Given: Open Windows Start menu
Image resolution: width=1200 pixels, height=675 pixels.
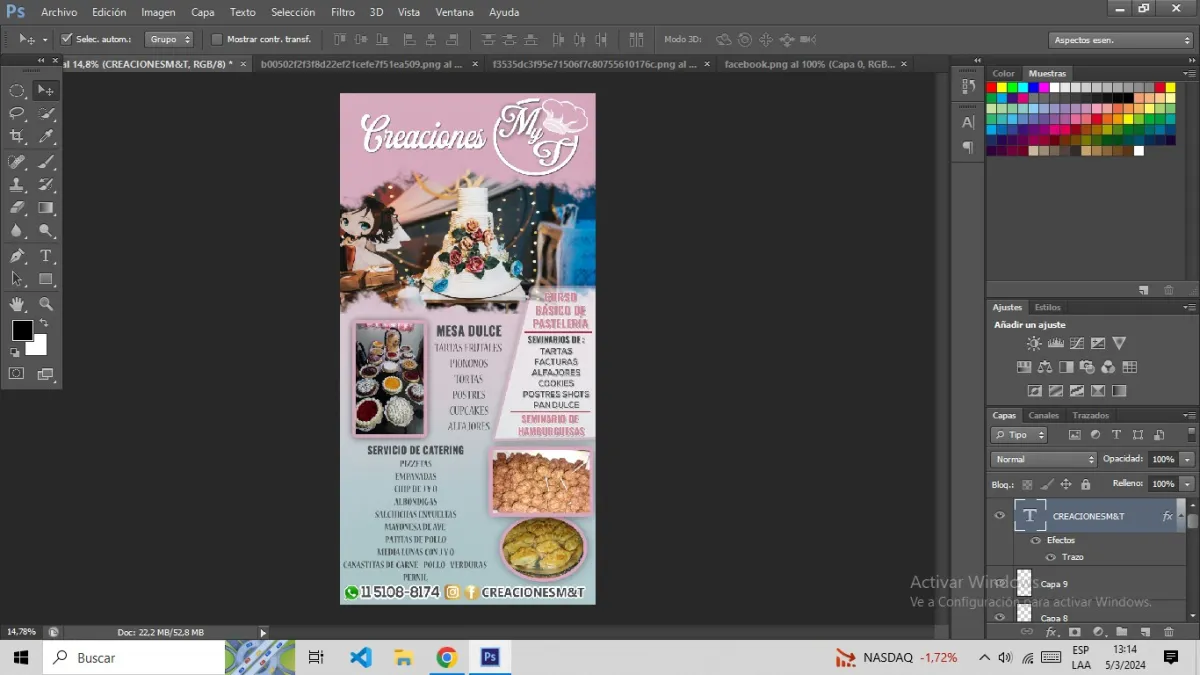Looking at the screenshot, I should 20,657.
